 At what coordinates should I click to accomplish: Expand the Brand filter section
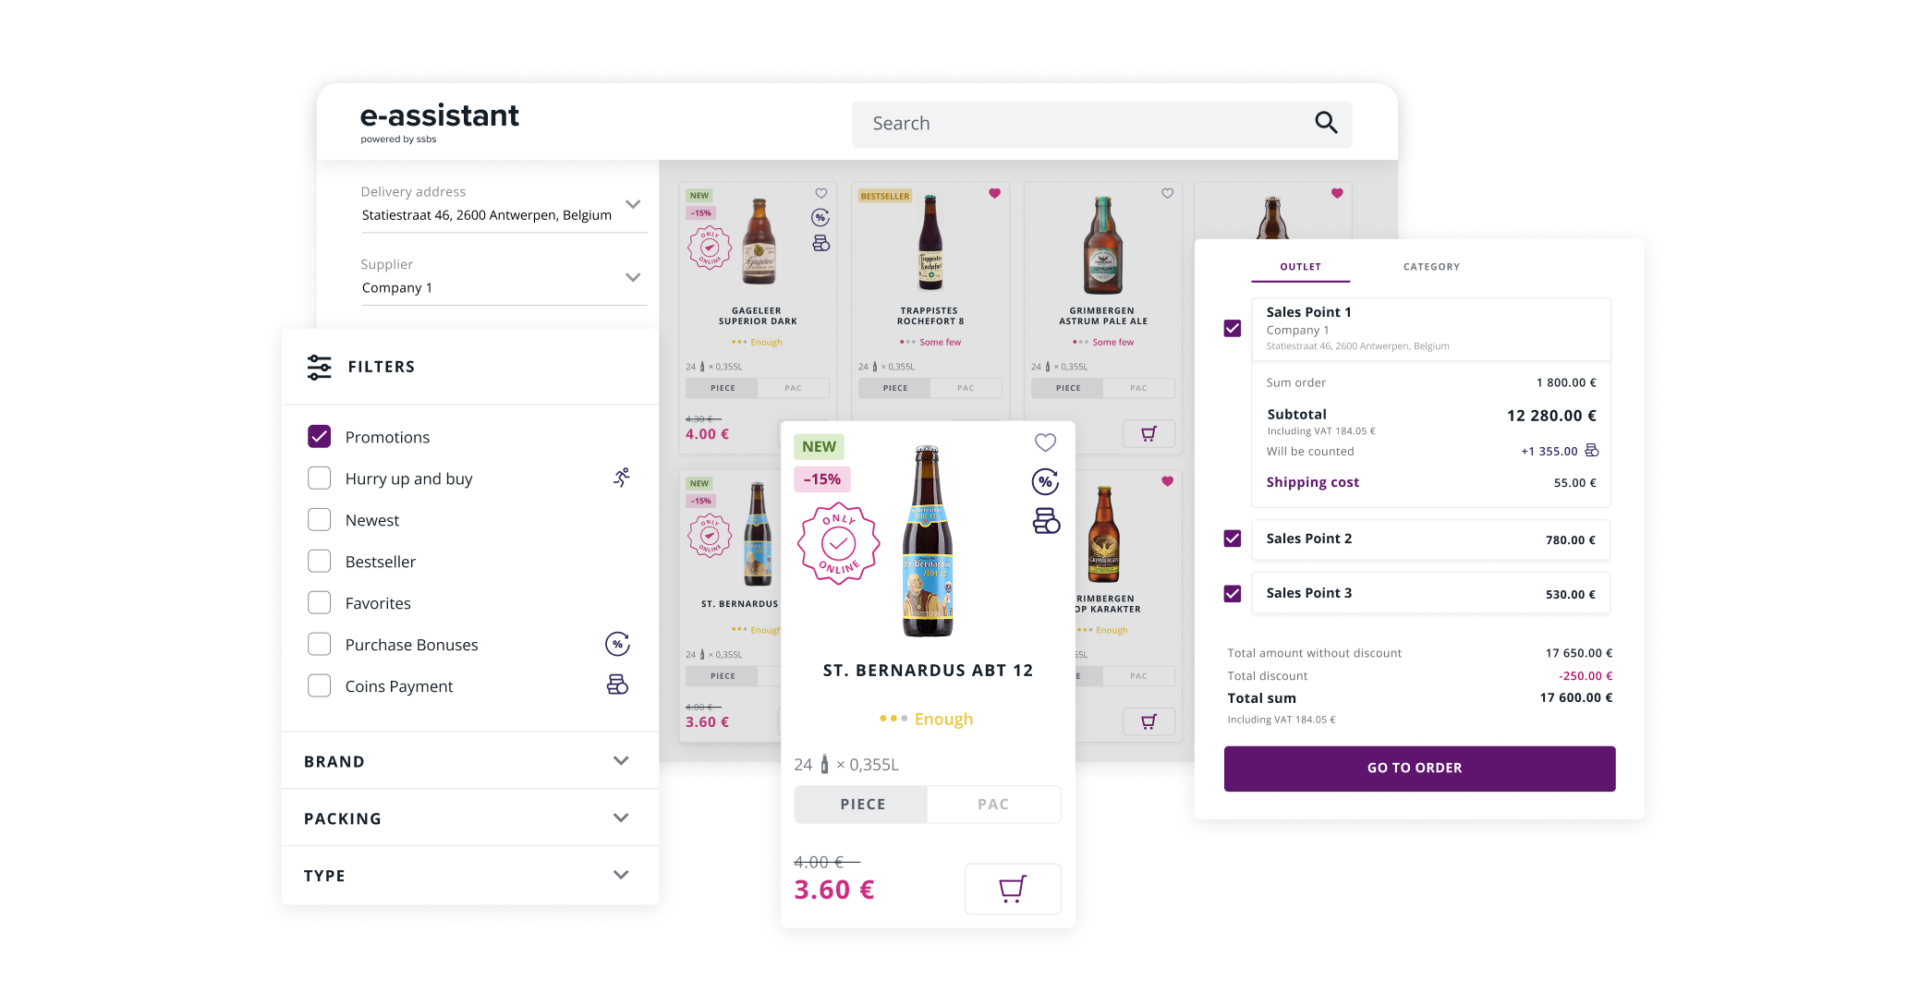point(470,761)
